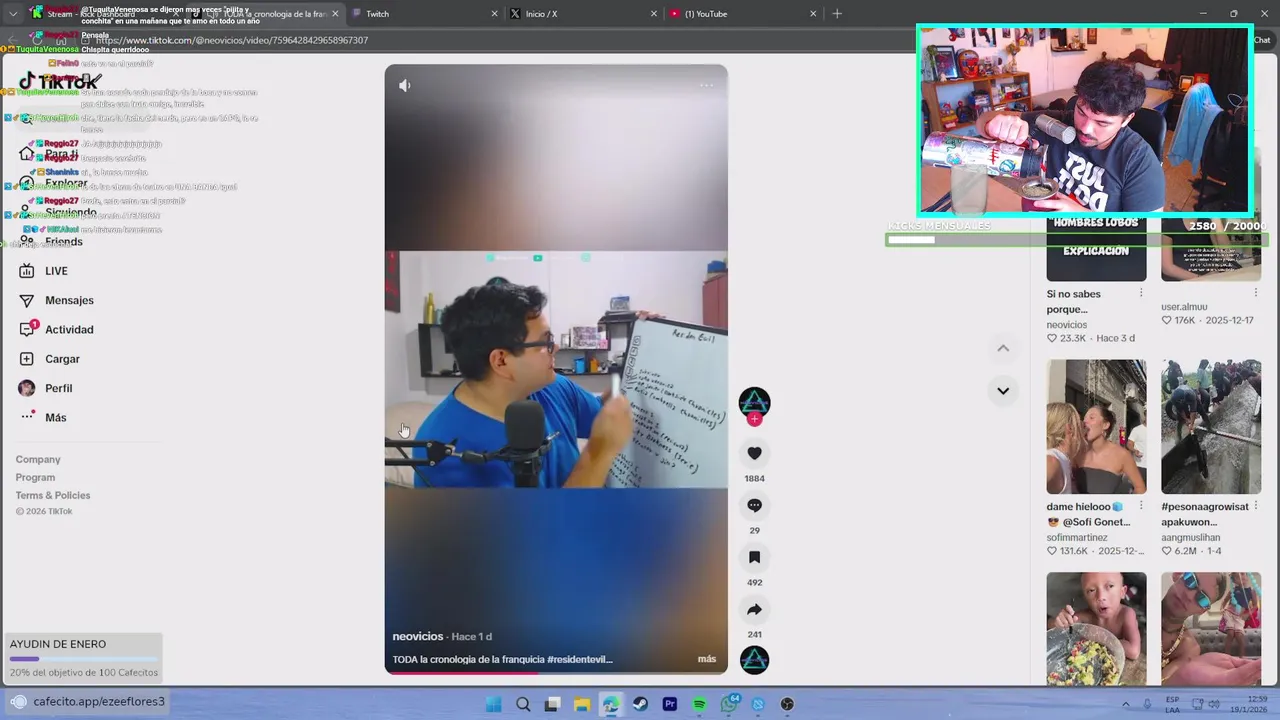
Task: Unmute the TikTok video sound
Action: [x=405, y=86]
